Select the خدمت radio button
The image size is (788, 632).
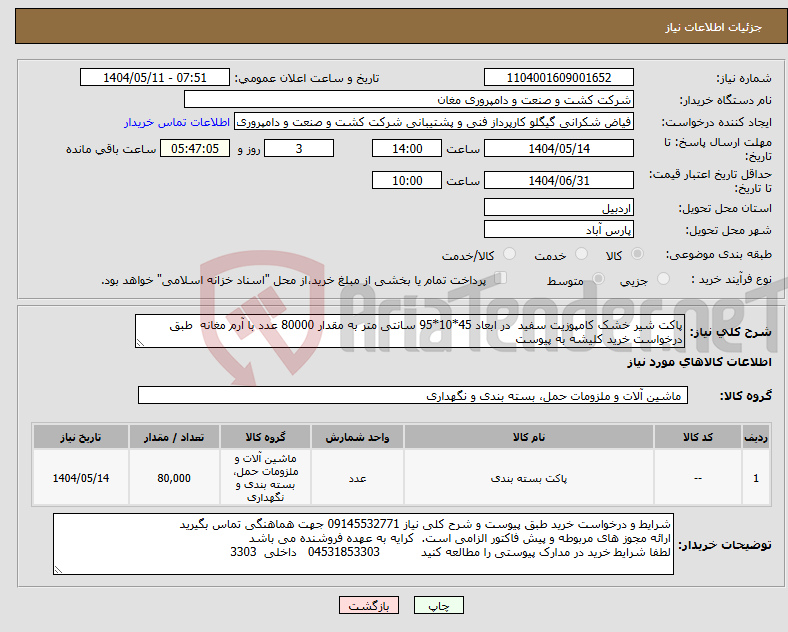point(581,254)
